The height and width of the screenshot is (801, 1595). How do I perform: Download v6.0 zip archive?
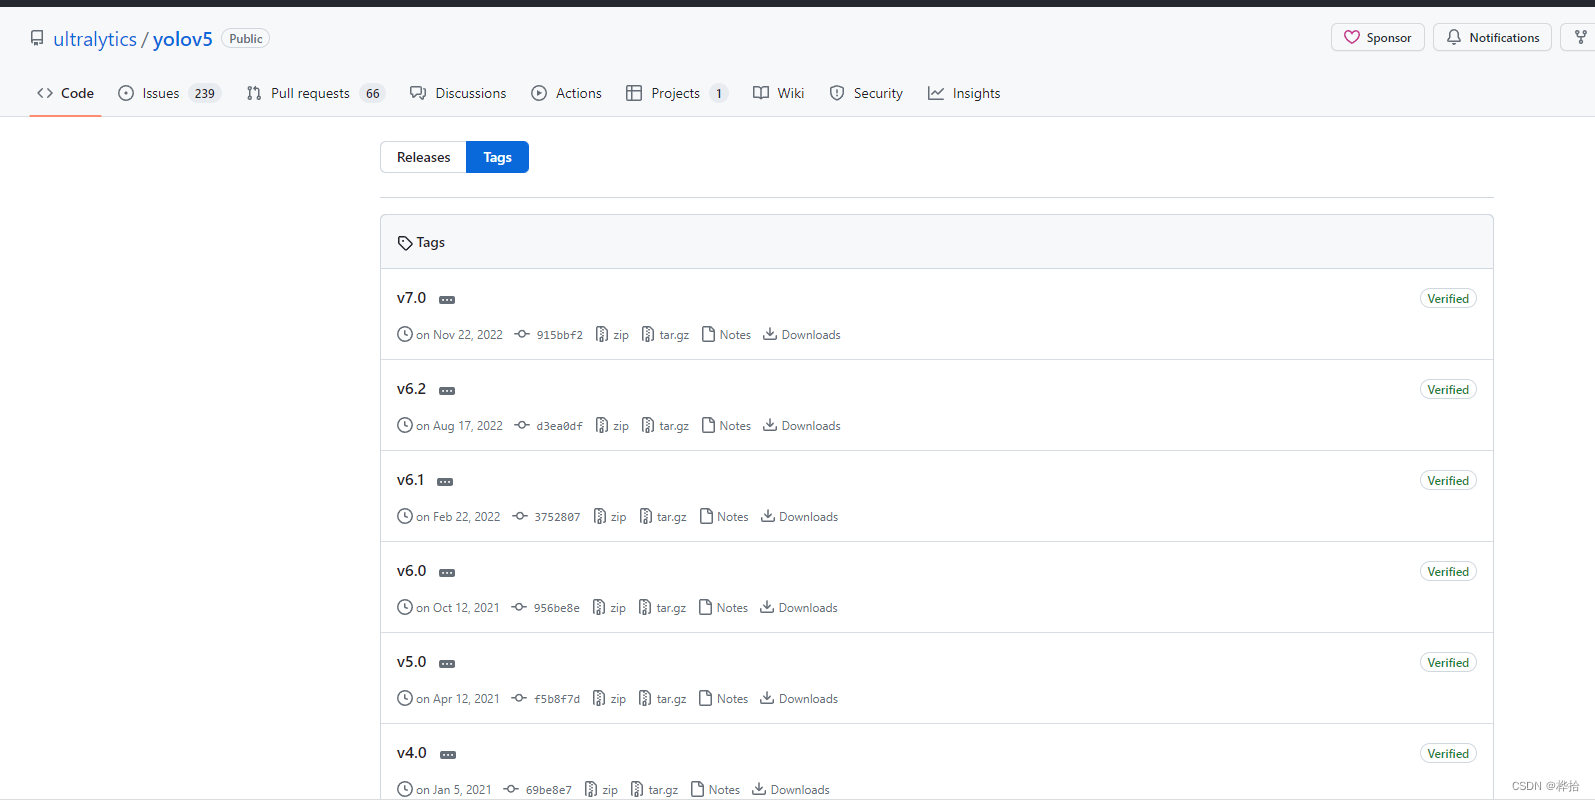[609, 608]
